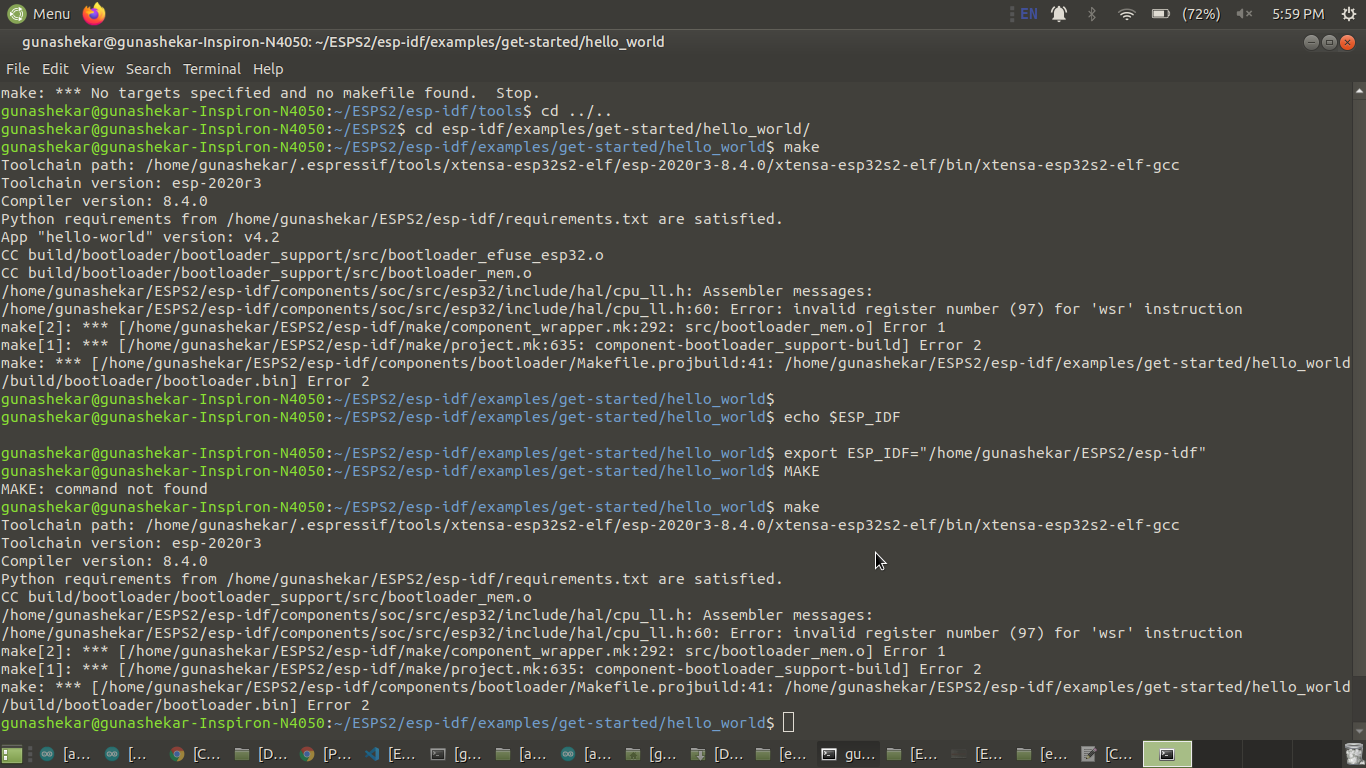The height and width of the screenshot is (768, 1366).
Task: Click the 'cd esp-idf/examples/get-started/hello_world/' command
Action: point(612,129)
